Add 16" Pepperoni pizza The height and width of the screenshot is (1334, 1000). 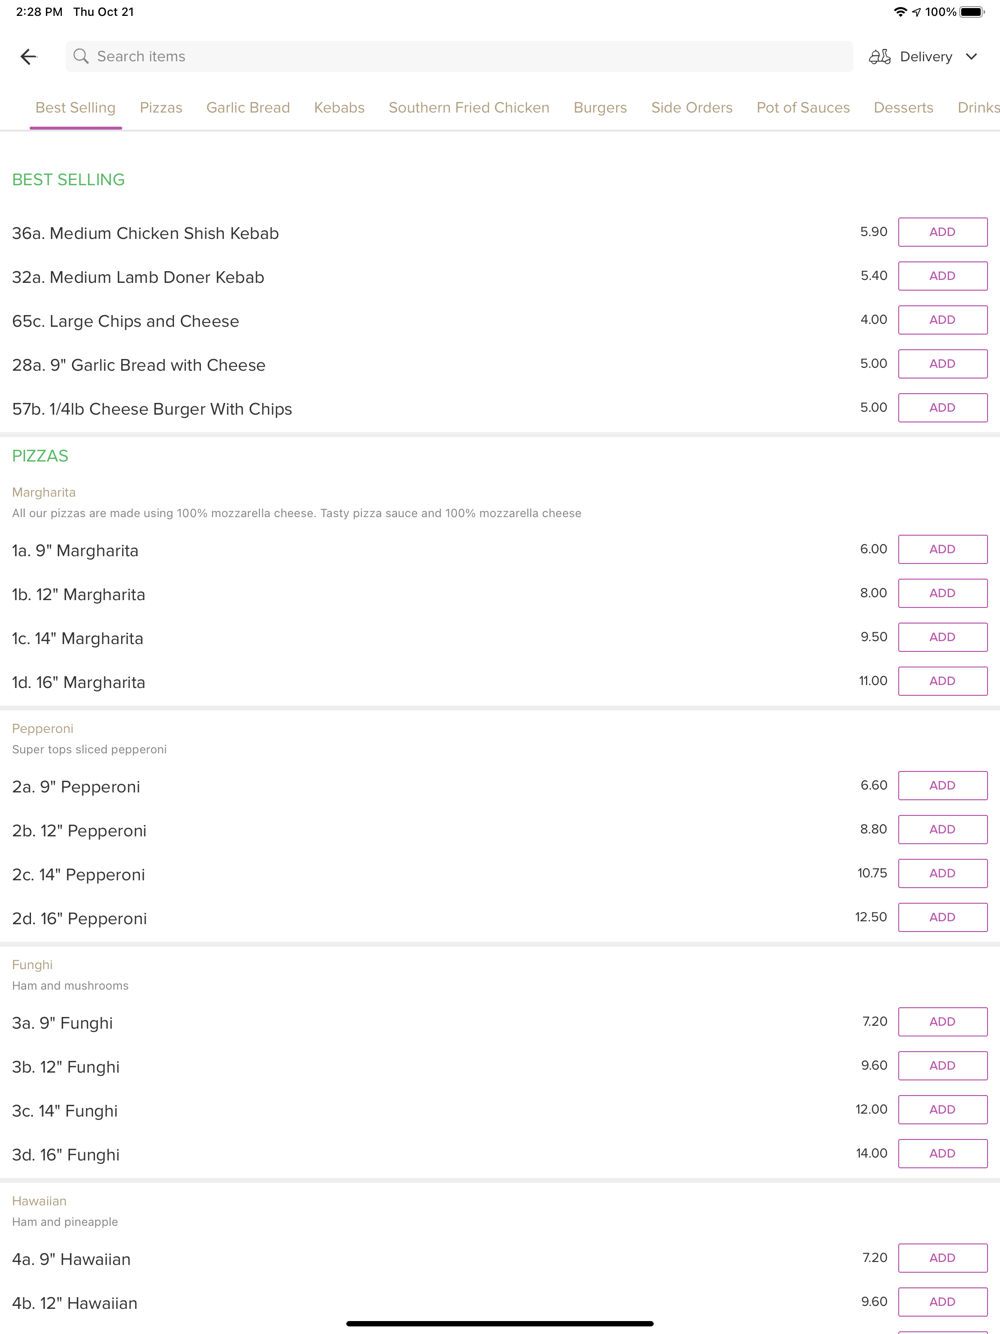pos(942,917)
